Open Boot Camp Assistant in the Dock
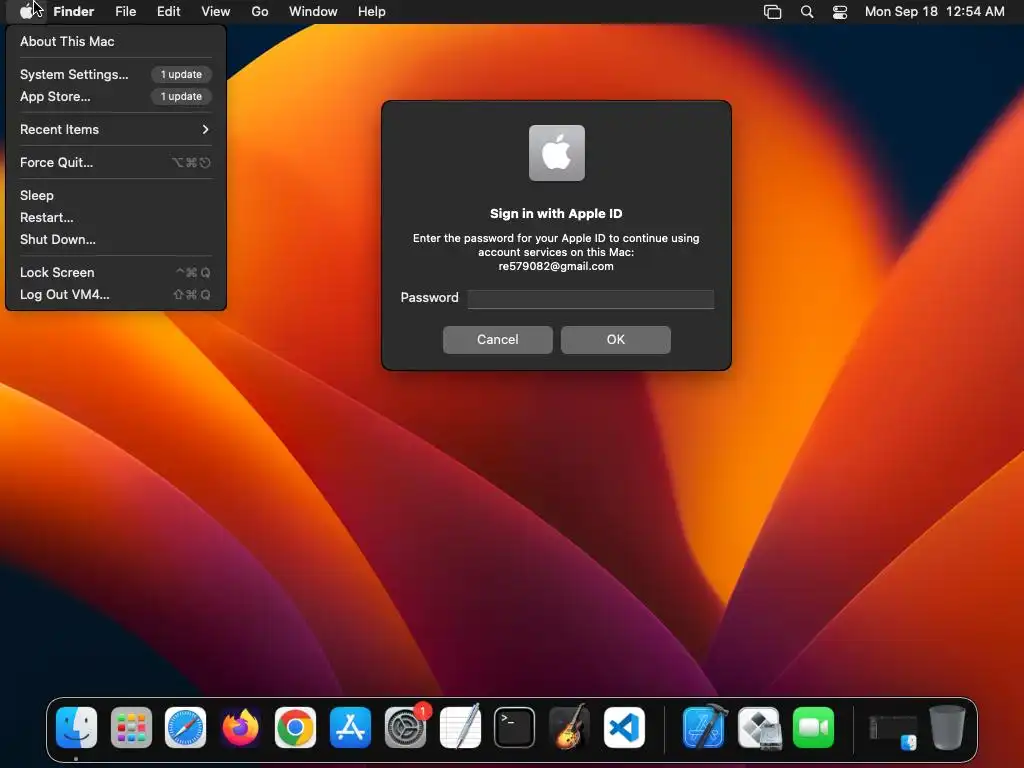The width and height of the screenshot is (1024, 768). (x=759, y=728)
